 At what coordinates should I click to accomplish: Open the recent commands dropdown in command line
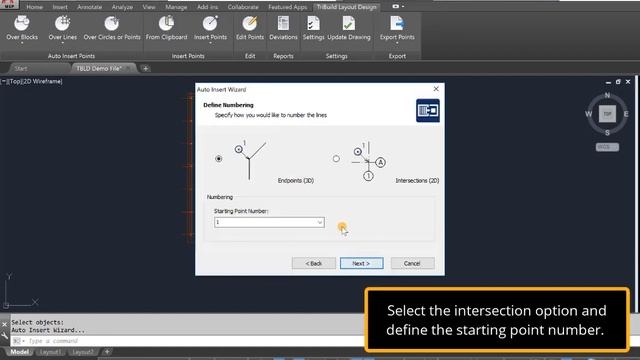click(x=18, y=341)
